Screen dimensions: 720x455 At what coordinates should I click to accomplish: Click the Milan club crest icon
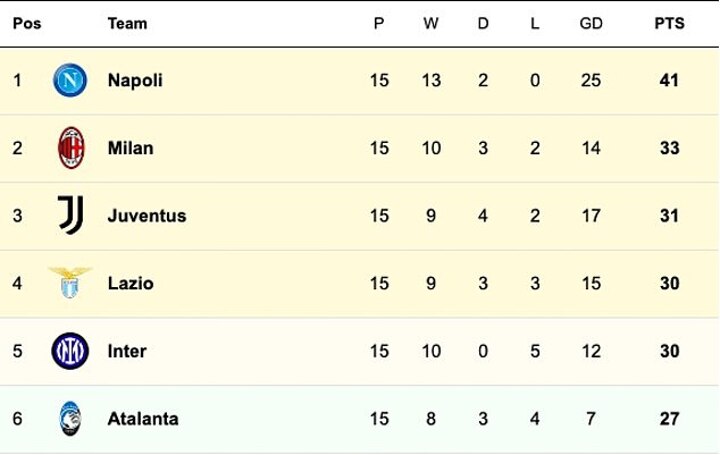point(70,148)
